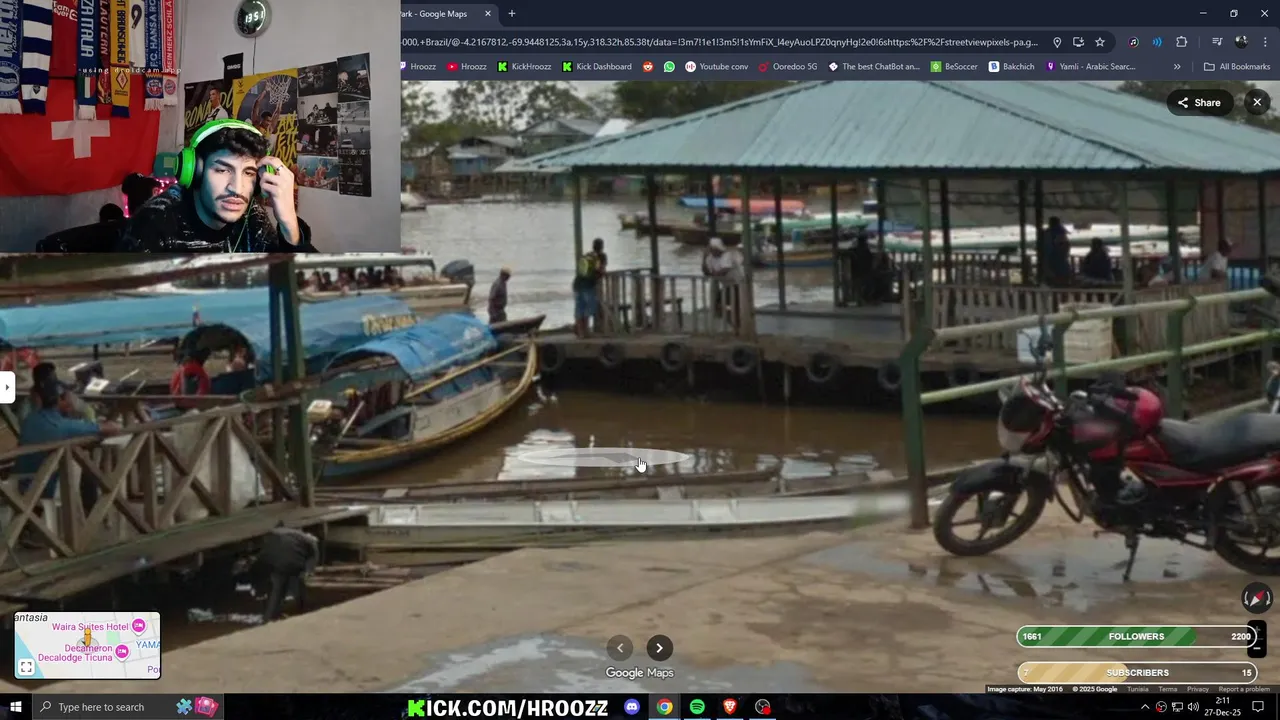
Task: Close the Street View with the X button
Action: click(1257, 102)
